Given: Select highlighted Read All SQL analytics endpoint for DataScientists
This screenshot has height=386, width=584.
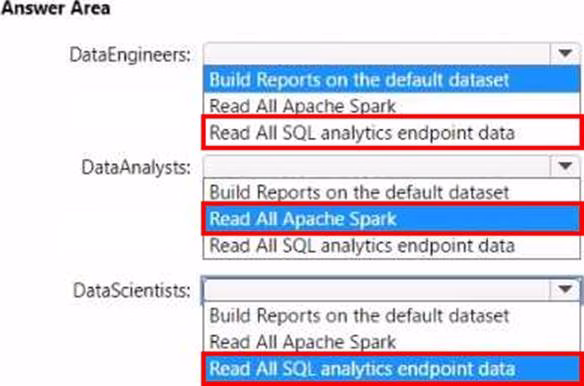Looking at the screenshot, I should point(391,369).
